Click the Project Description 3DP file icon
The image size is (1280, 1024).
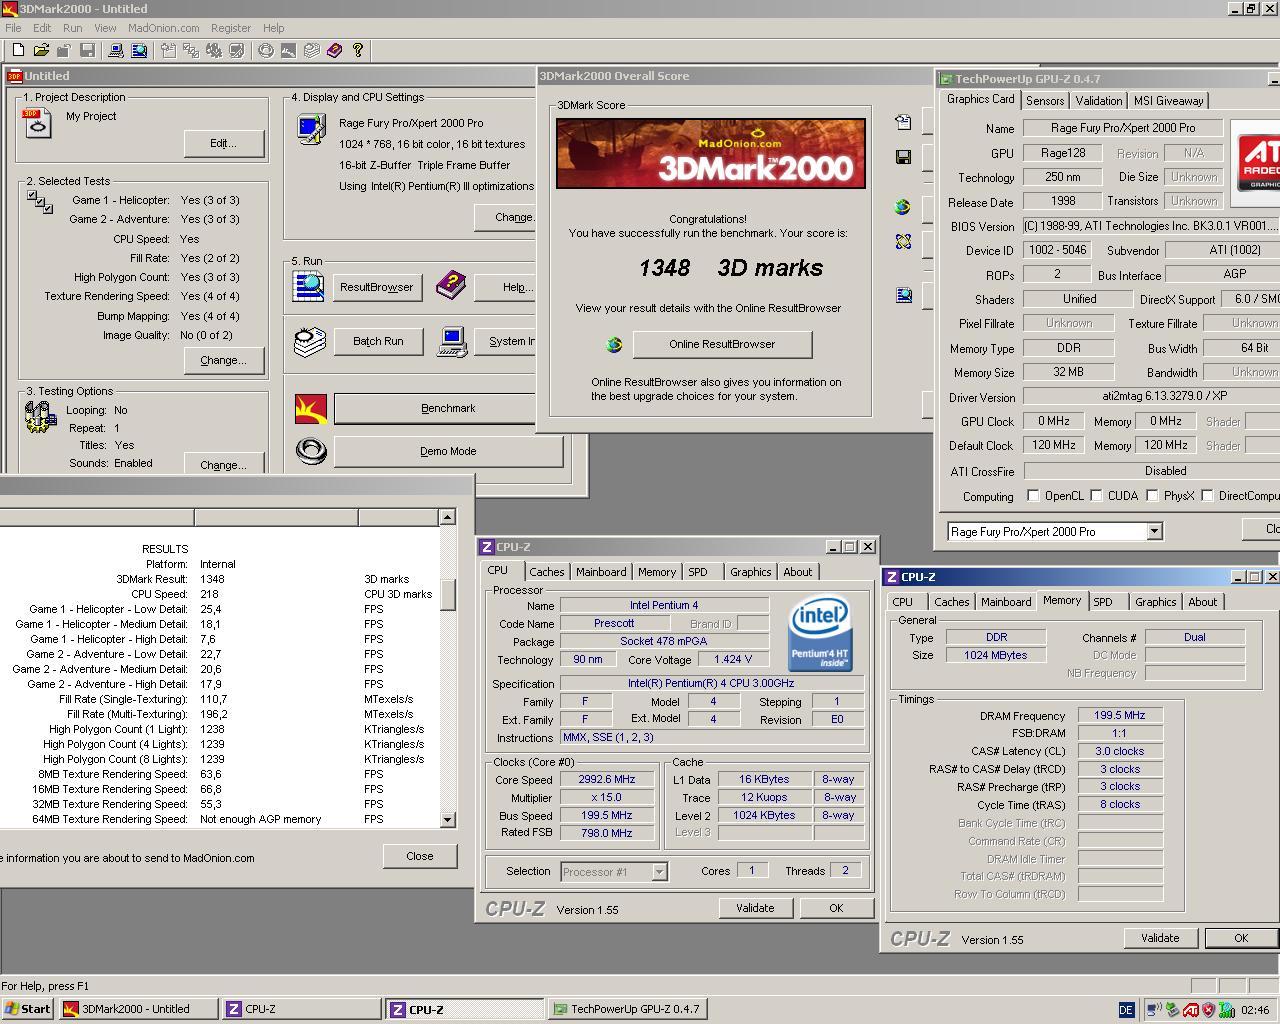(x=36, y=122)
